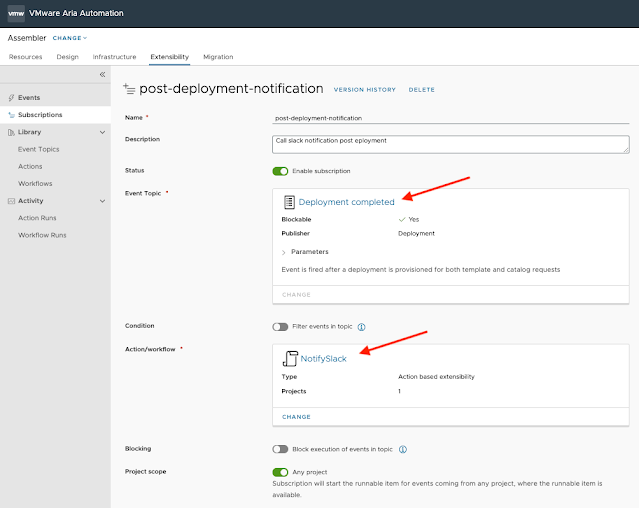Click the subscription icon beside page title
The image size is (639, 508).
(x=129, y=88)
